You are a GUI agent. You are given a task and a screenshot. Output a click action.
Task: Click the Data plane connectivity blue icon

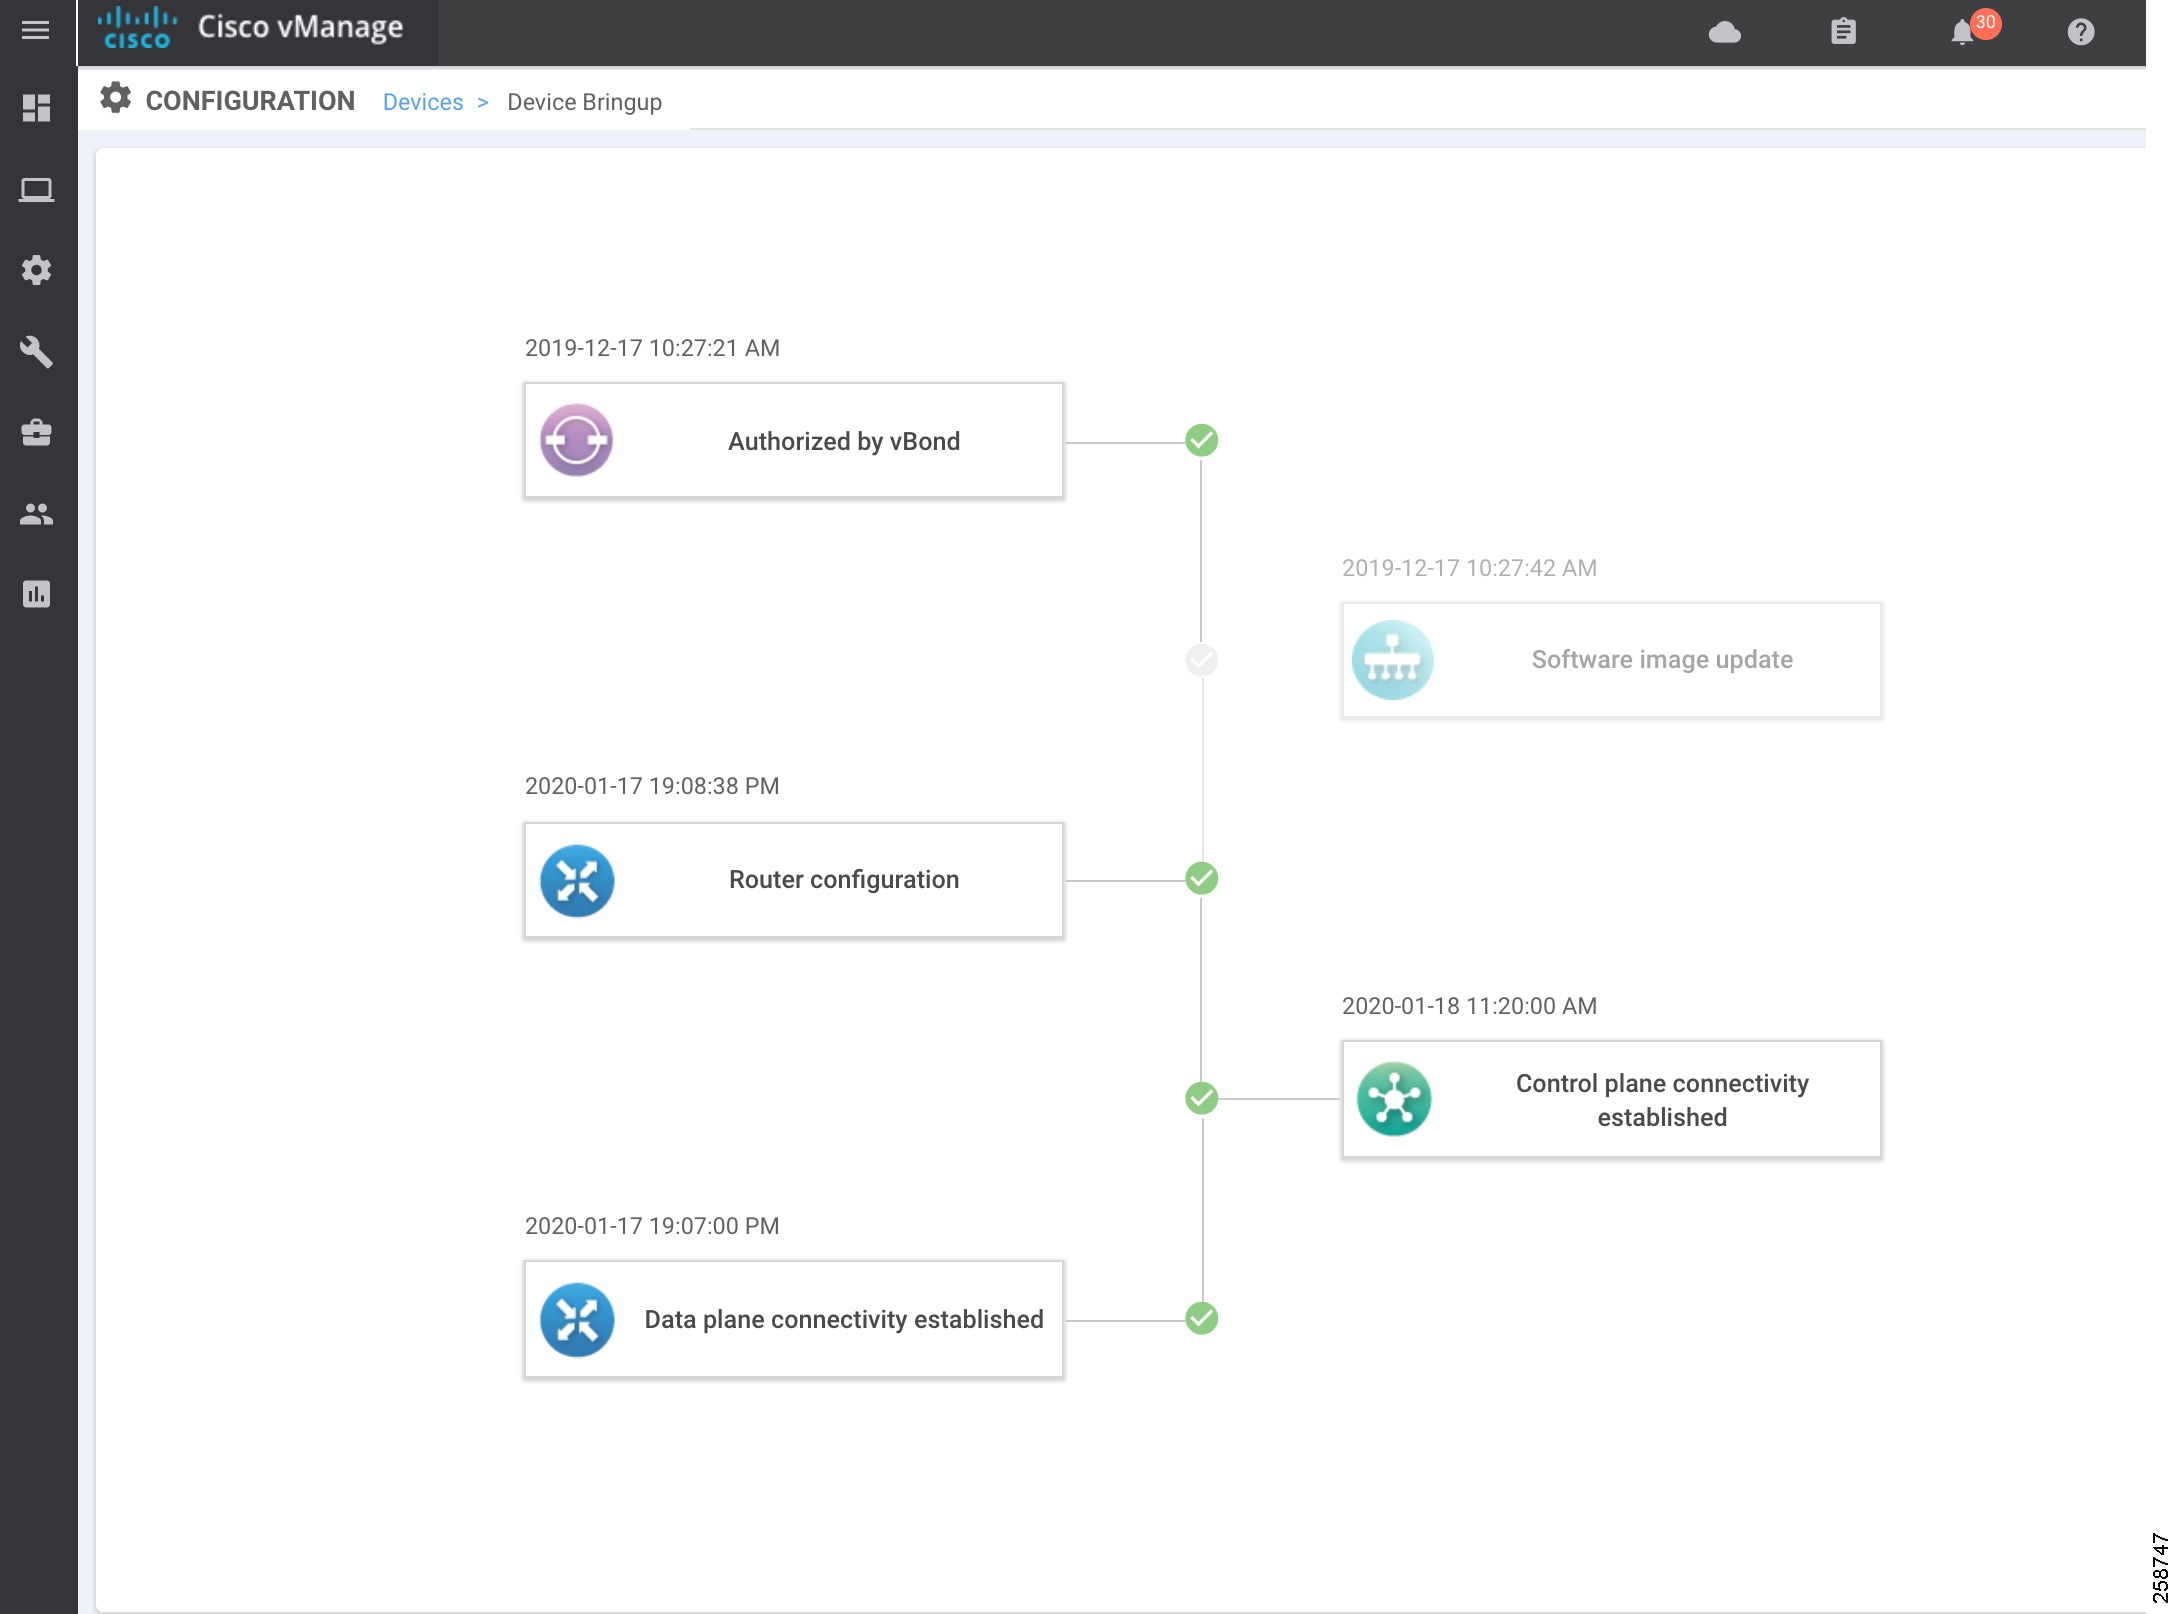point(577,1319)
